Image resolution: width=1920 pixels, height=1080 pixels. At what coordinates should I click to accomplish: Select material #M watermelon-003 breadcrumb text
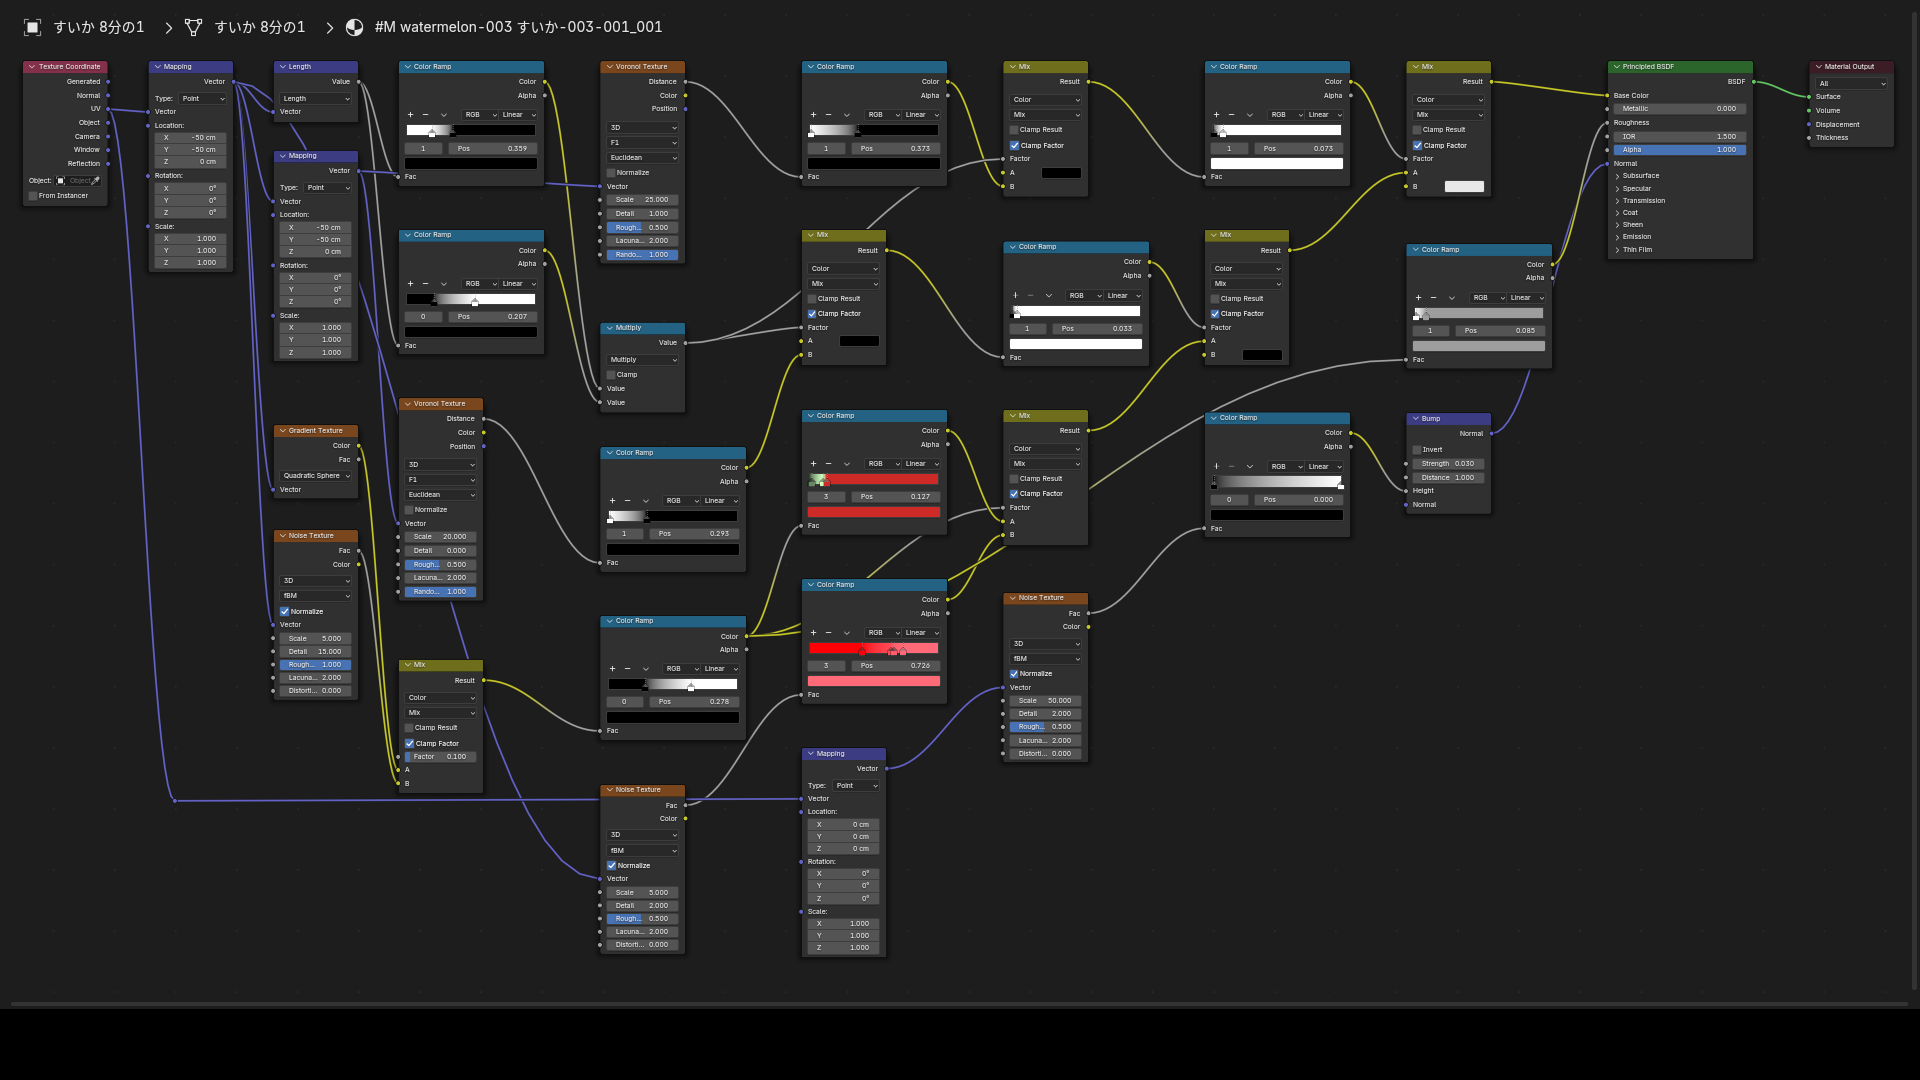click(x=518, y=27)
